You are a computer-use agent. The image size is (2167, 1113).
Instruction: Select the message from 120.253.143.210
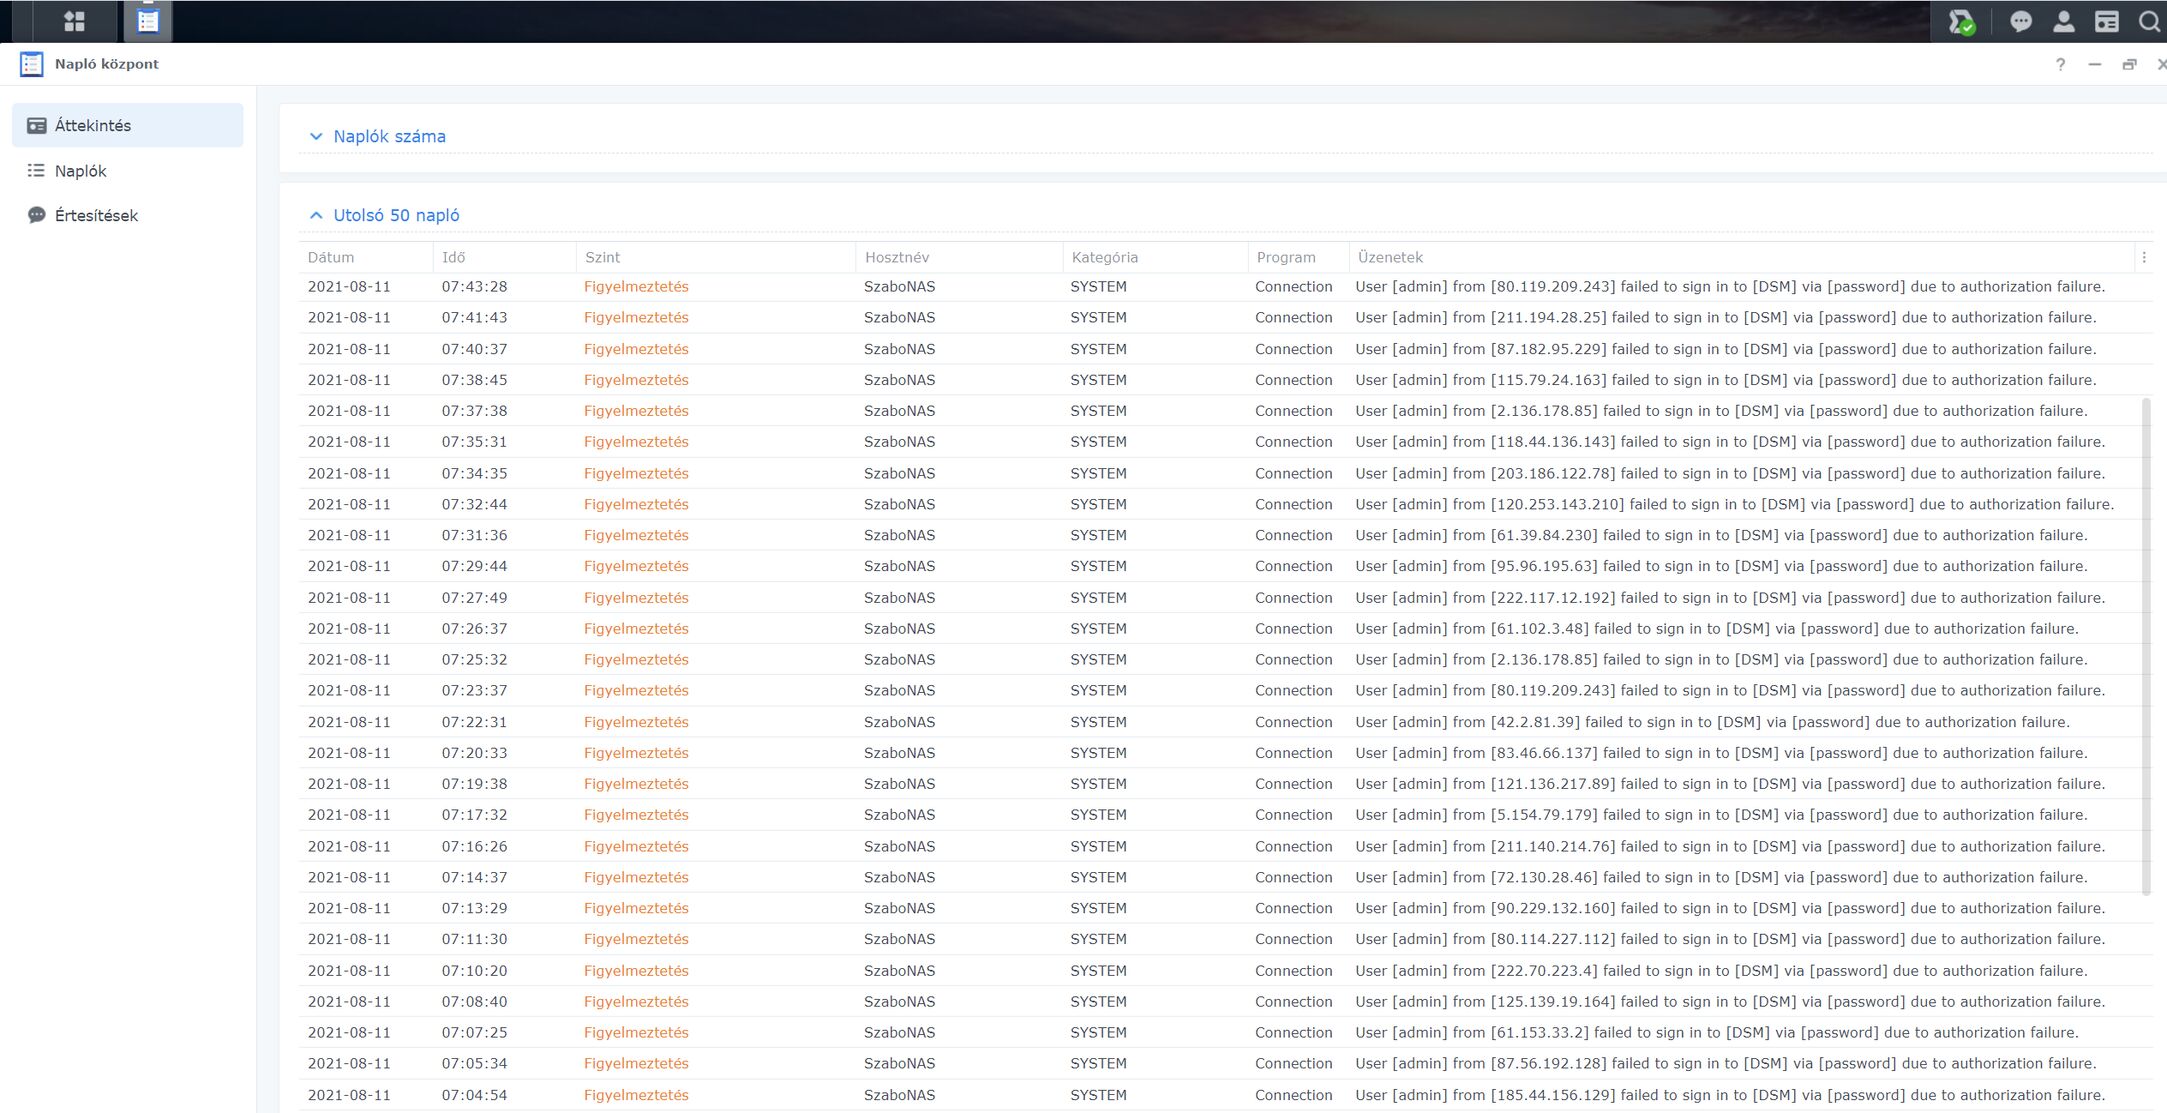click(1734, 504)
